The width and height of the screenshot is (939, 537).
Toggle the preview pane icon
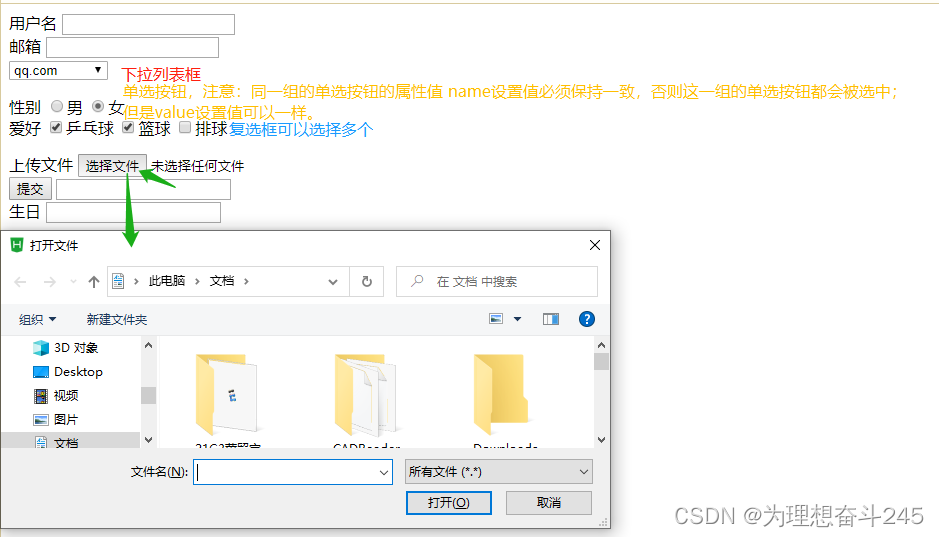click(551, 319)
